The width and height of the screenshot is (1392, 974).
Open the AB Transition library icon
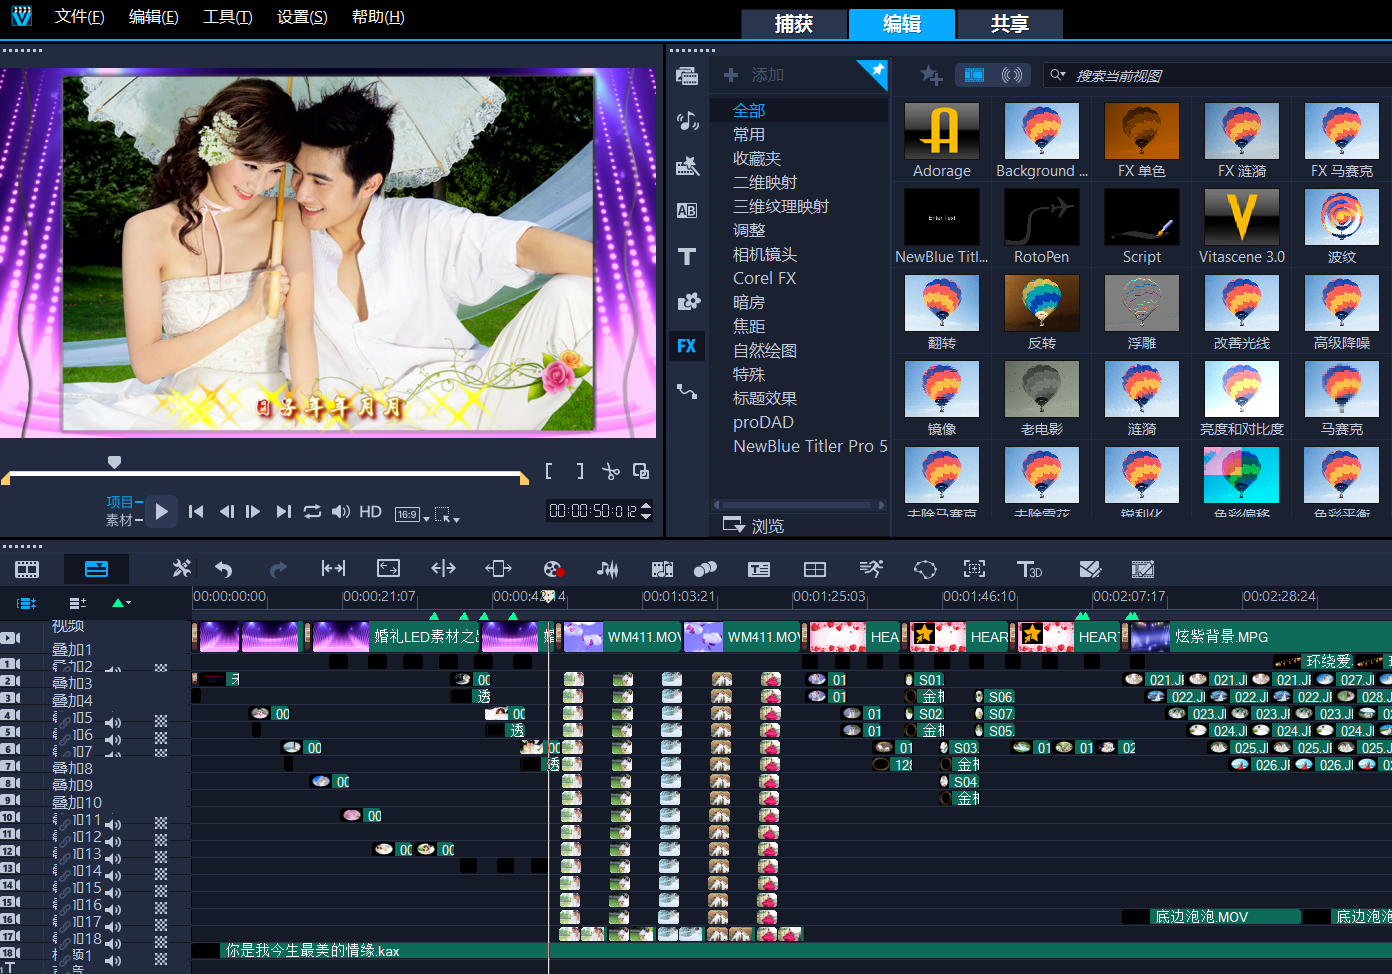click(x=687, y=211)
